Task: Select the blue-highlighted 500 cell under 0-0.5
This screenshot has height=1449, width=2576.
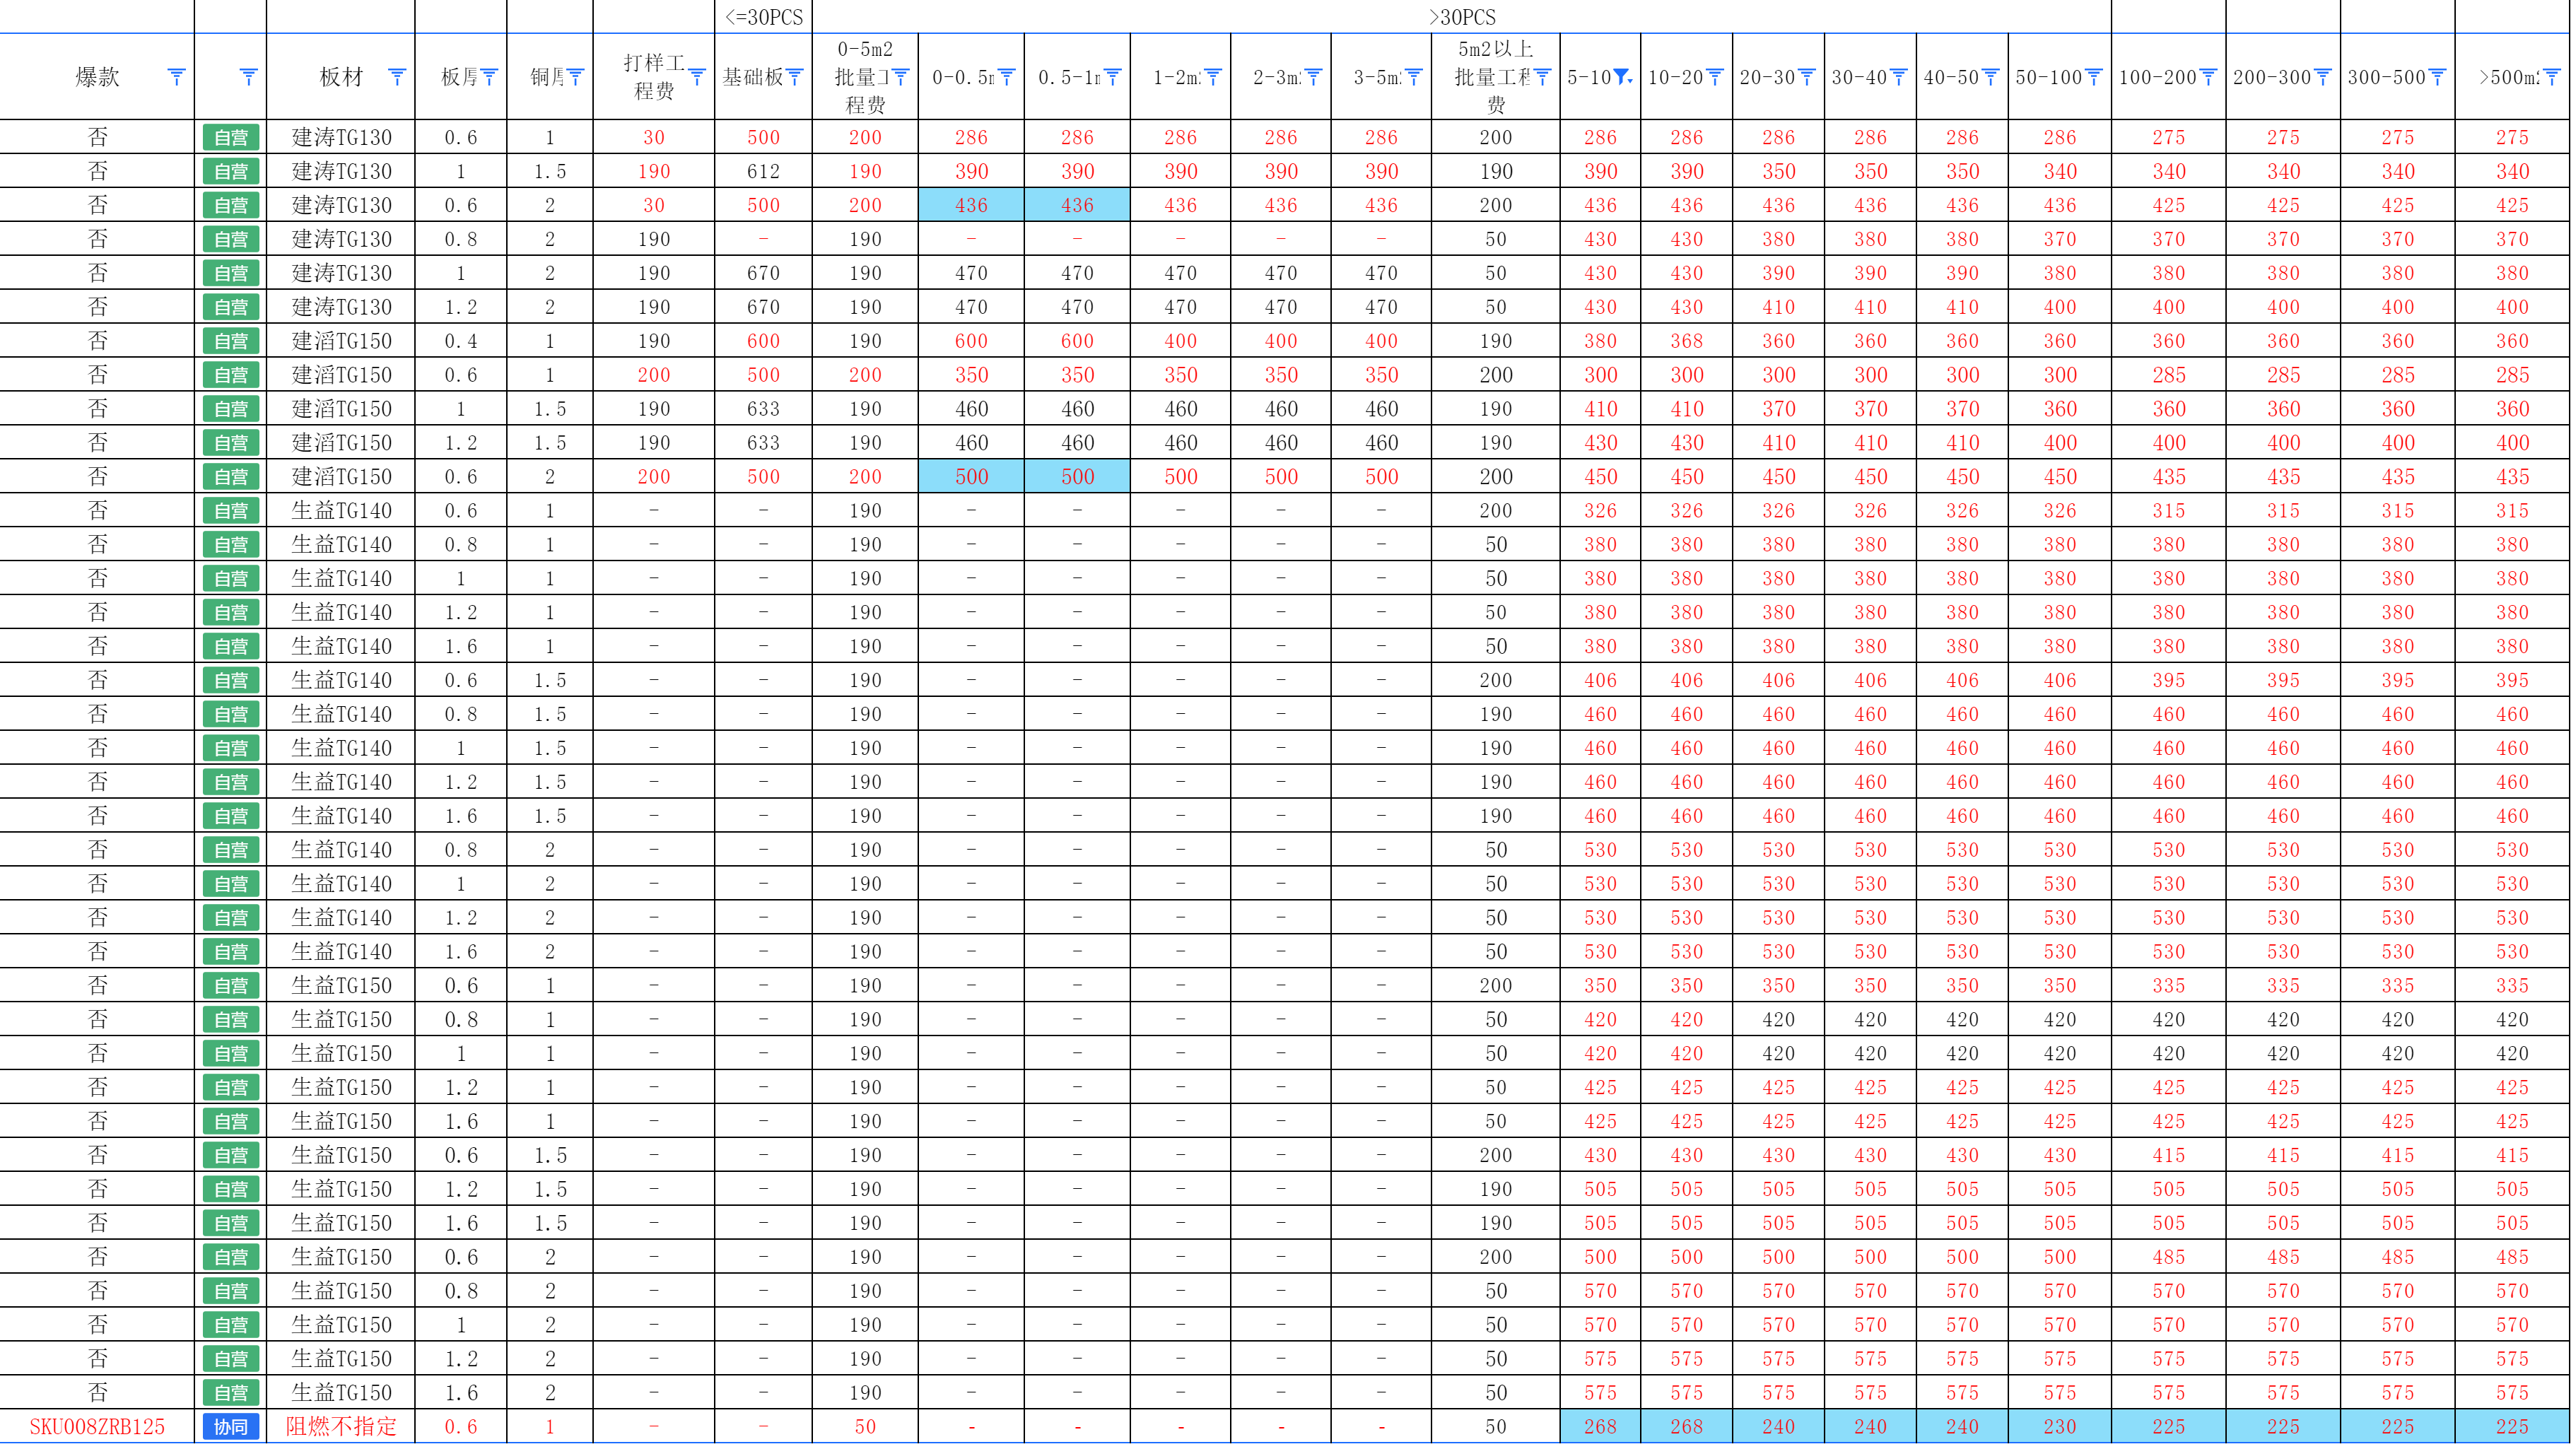Action: coord(970,476)
